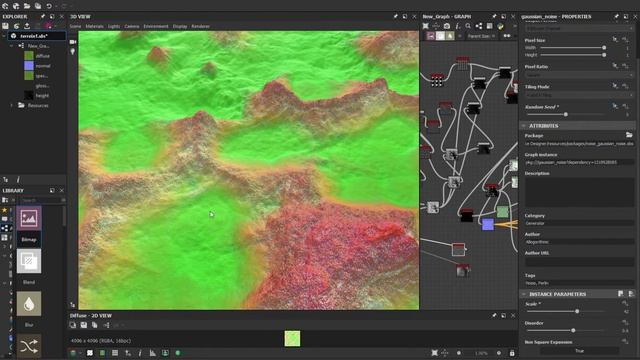Click the Scale slider handle
Viewport: 640px width, 360px height.
577,311
